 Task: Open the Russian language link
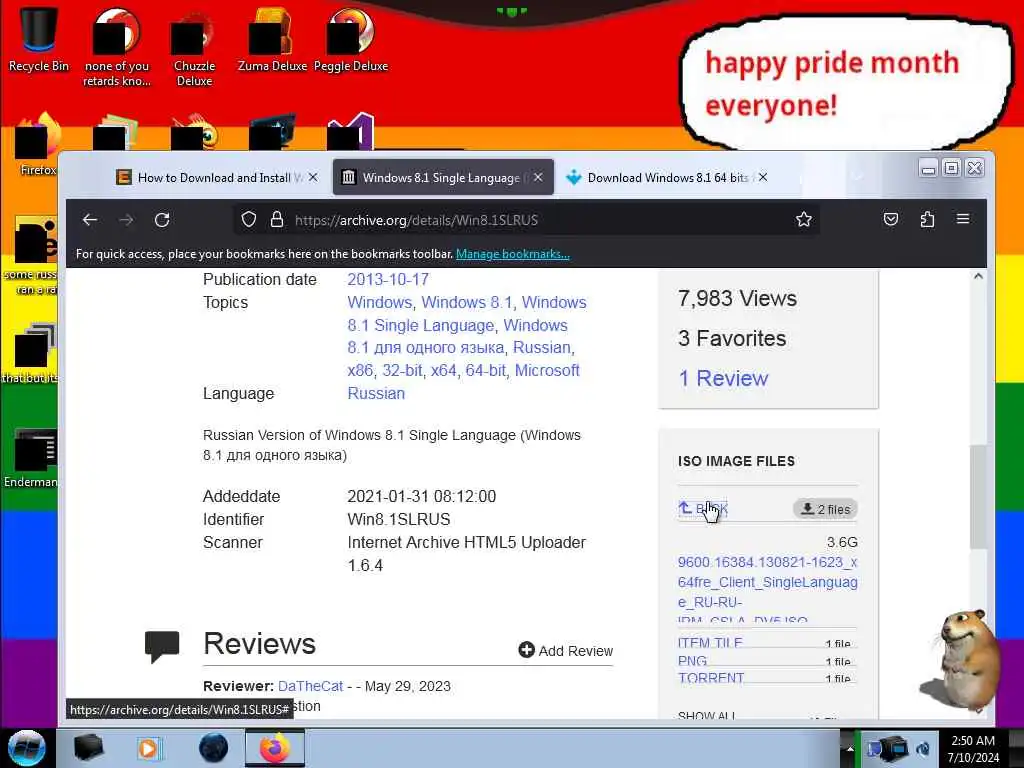click(x=376, y=393)
